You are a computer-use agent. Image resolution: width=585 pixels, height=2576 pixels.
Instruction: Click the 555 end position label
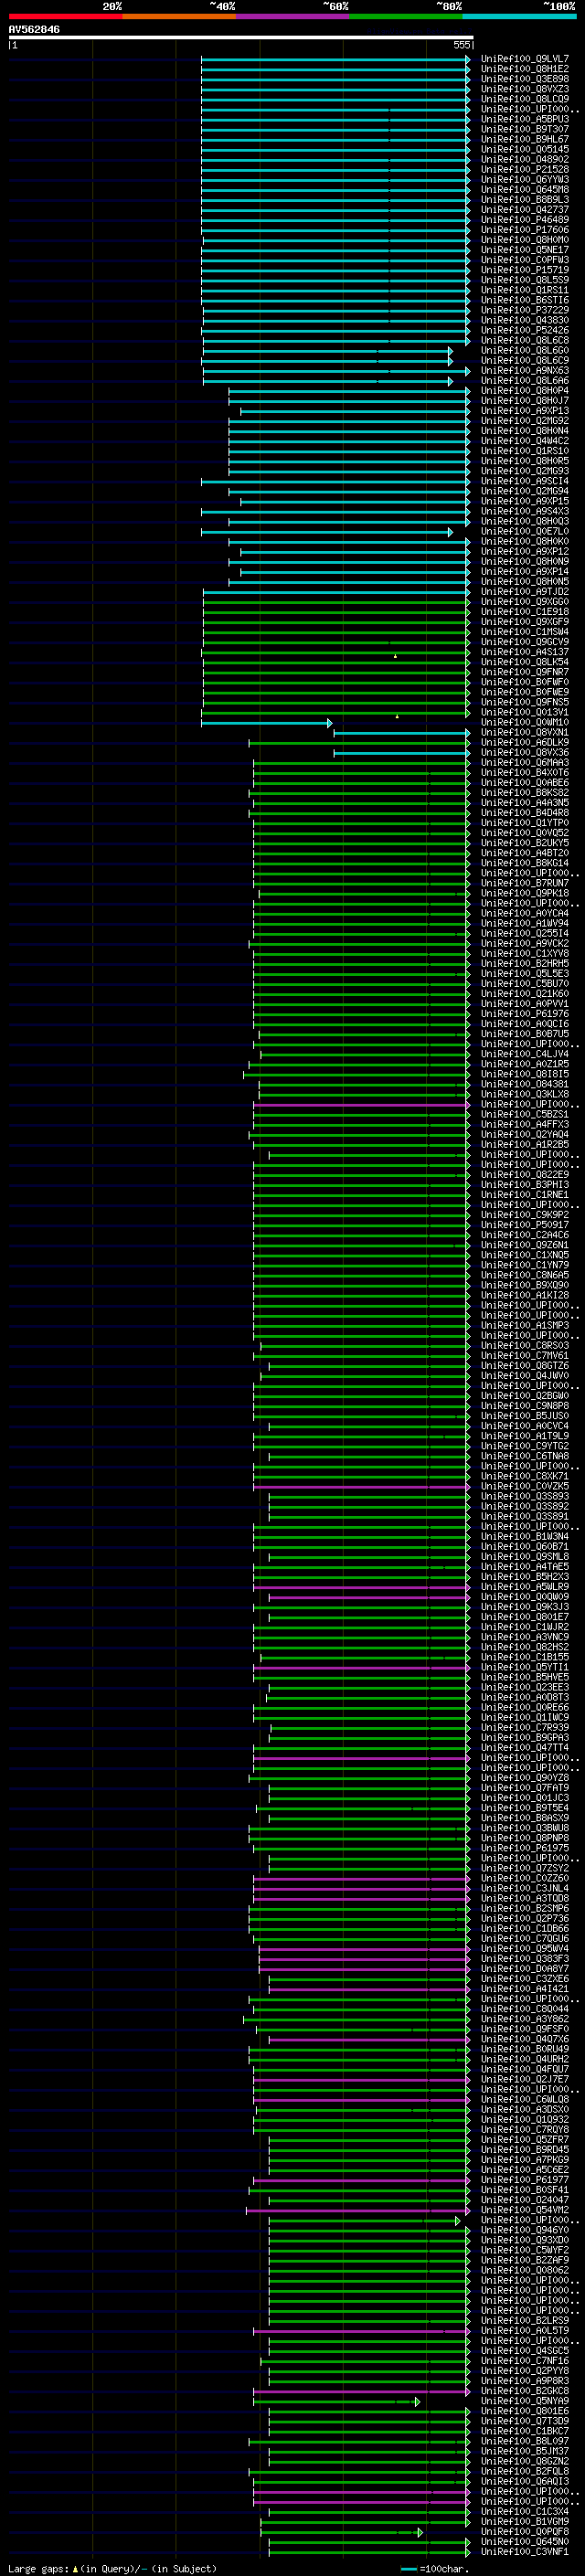[461, 45]
